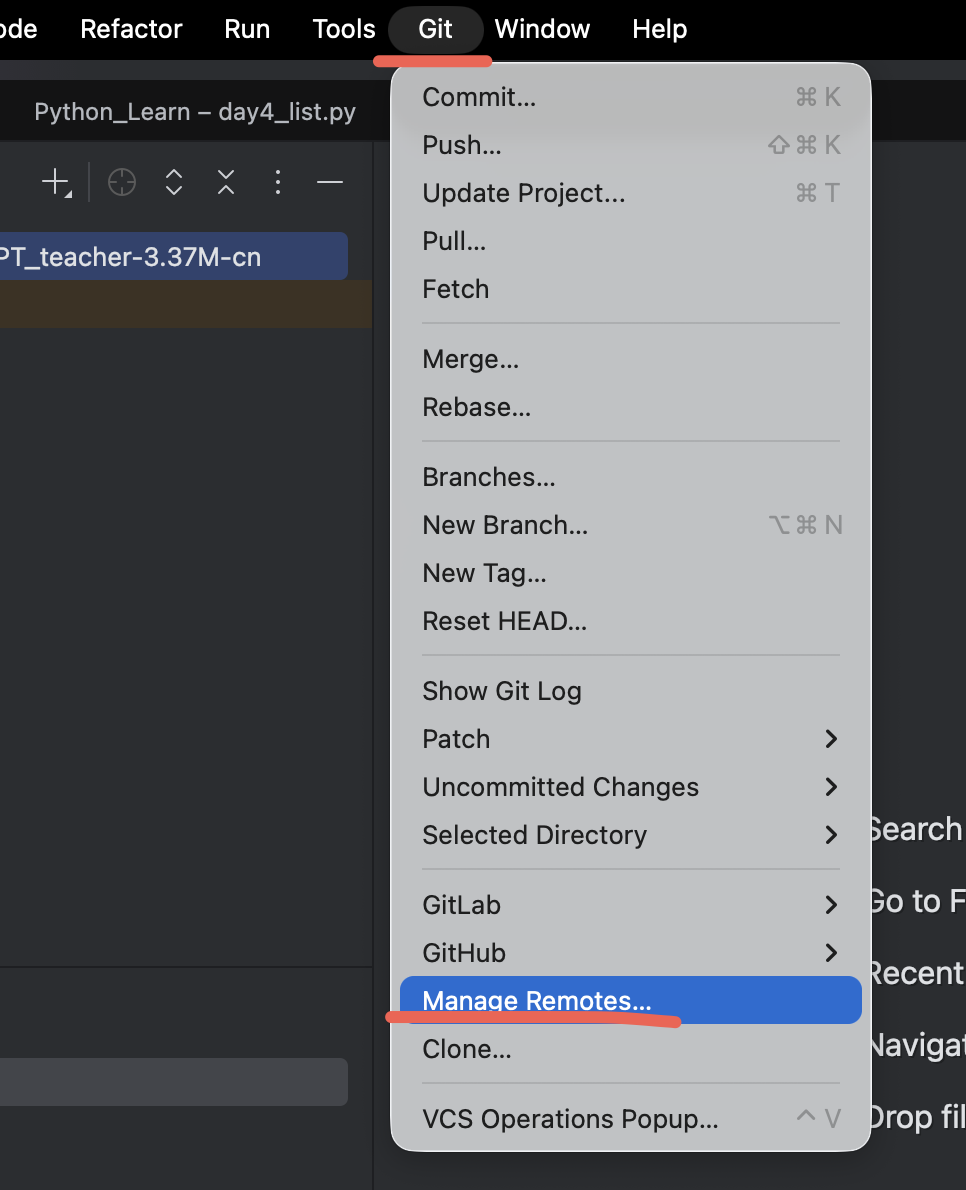
Task: Select opened file crosshair locate icon
Action: pos(121,182)
